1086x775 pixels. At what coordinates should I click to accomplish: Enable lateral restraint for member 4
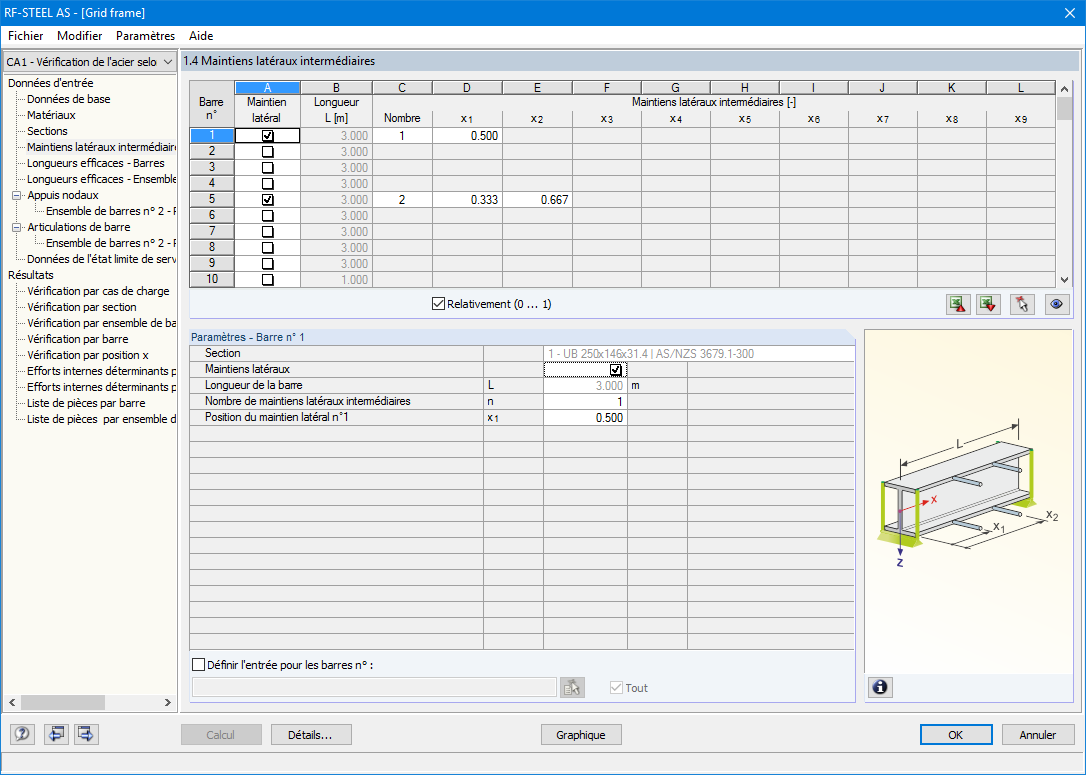(267, 184)
